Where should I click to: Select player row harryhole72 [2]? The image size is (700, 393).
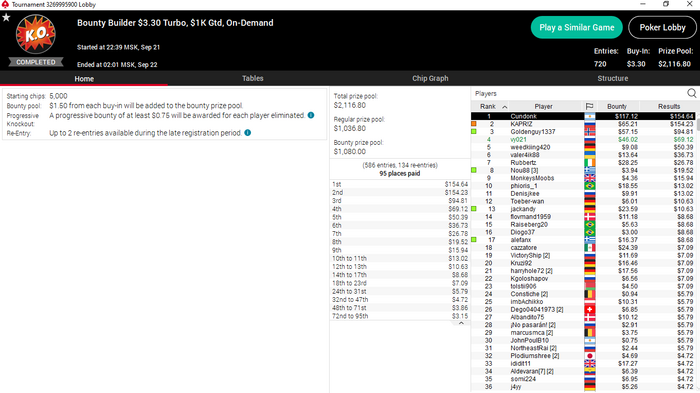pyautogui.click(x=583, y=271)
